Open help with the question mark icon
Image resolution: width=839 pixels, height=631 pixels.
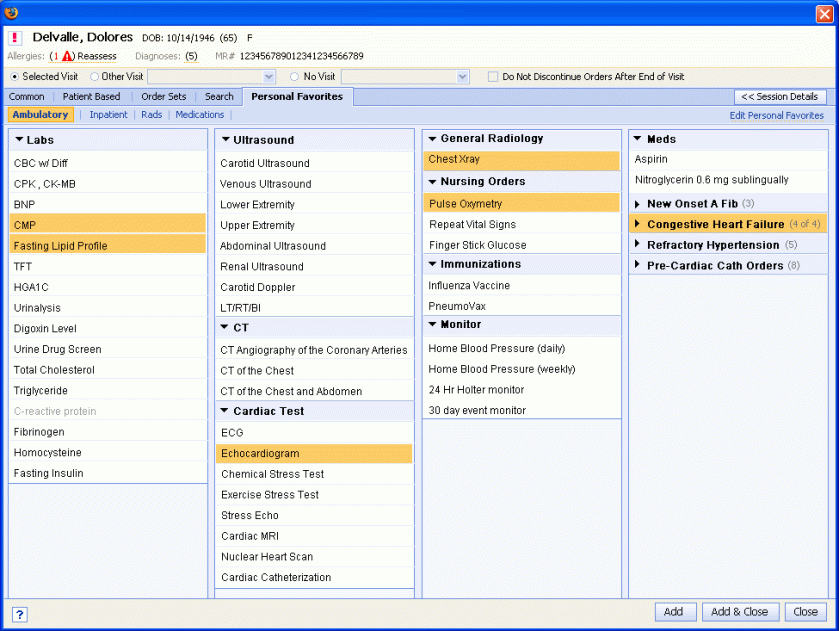(x=19, y=614)
